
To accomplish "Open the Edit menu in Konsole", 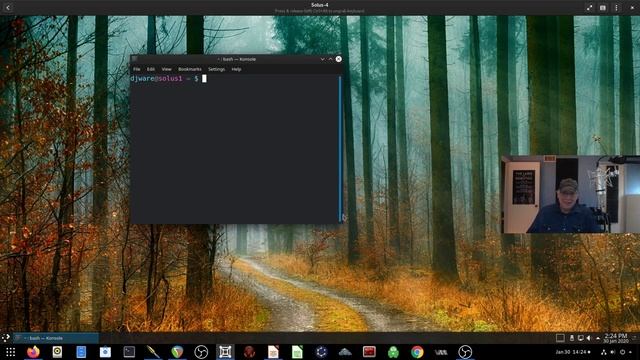I will pos(151,69).
